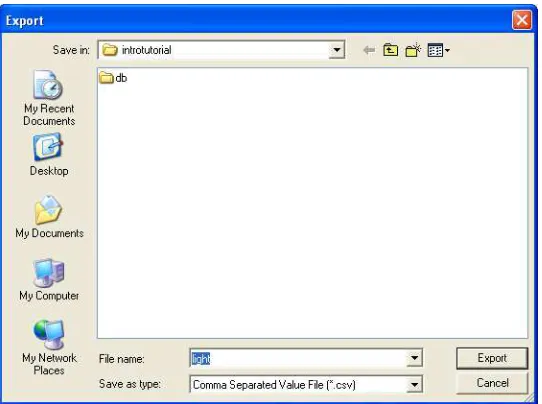
Task: Browse to My Computer
Action: click(x=49, y=280)
